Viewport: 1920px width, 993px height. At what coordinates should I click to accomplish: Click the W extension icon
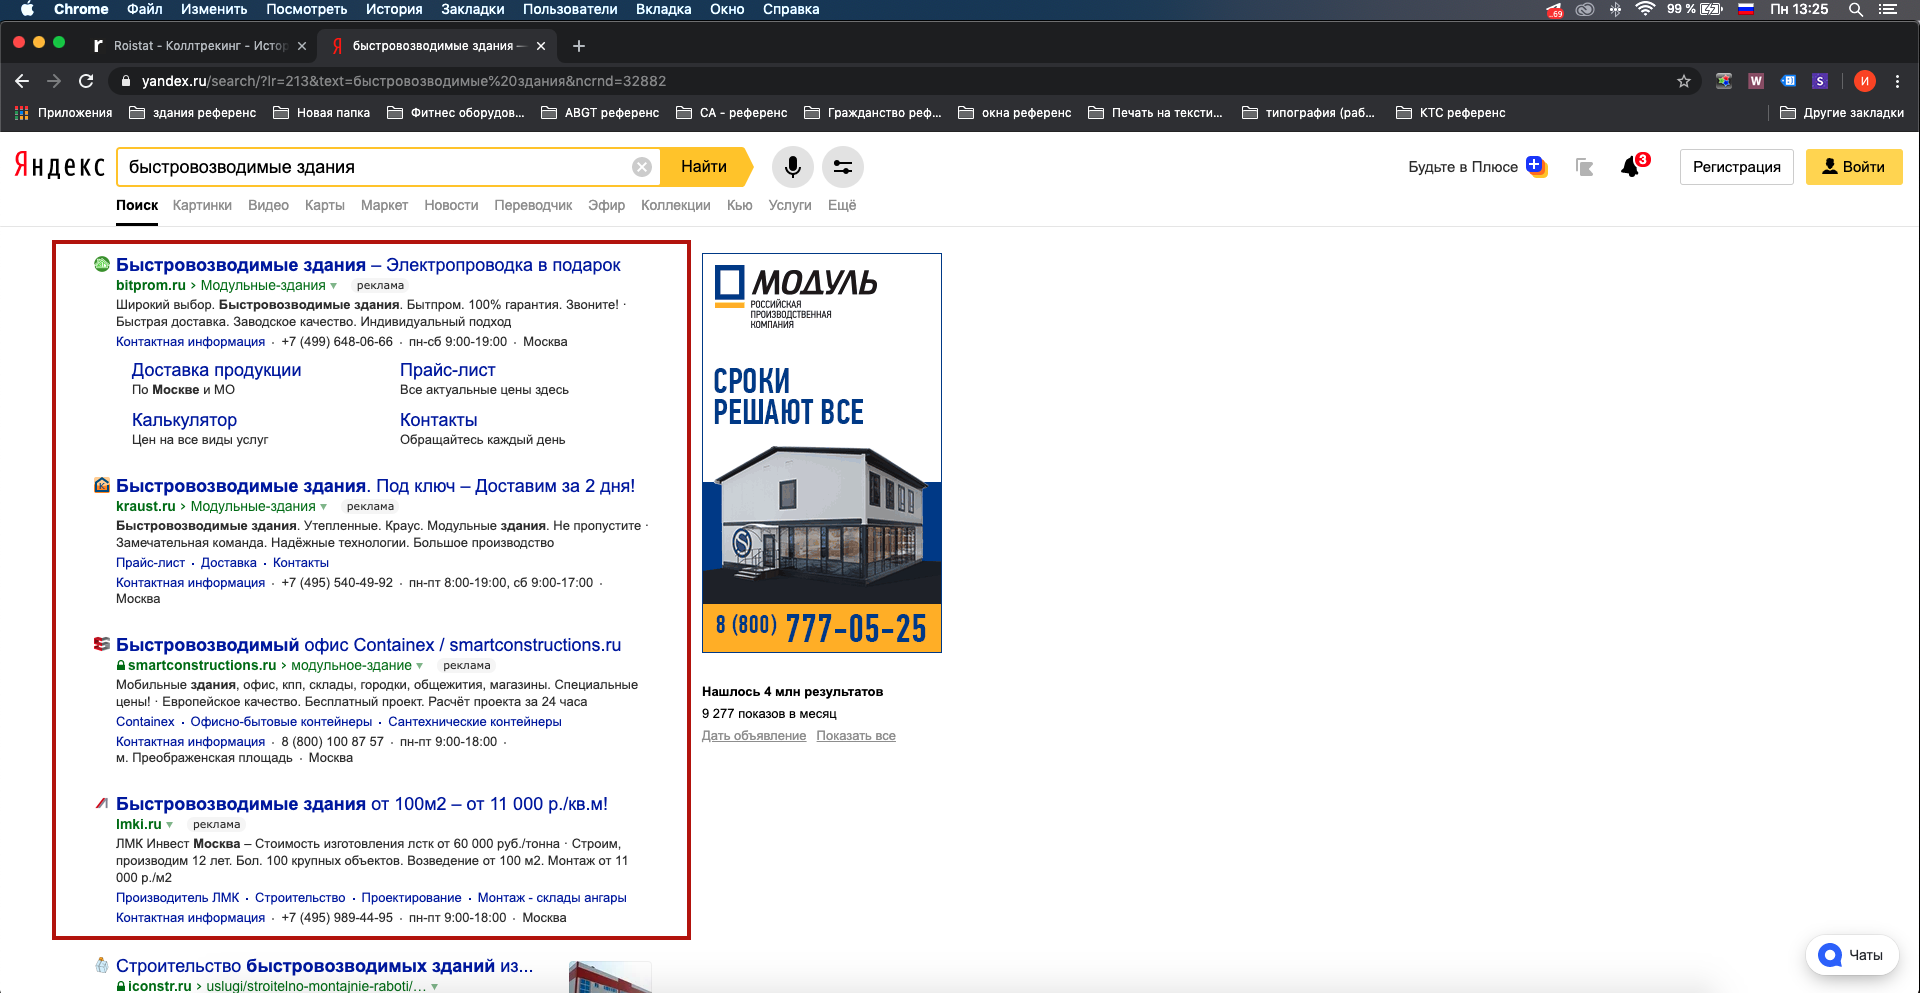tap(1756, 81)
